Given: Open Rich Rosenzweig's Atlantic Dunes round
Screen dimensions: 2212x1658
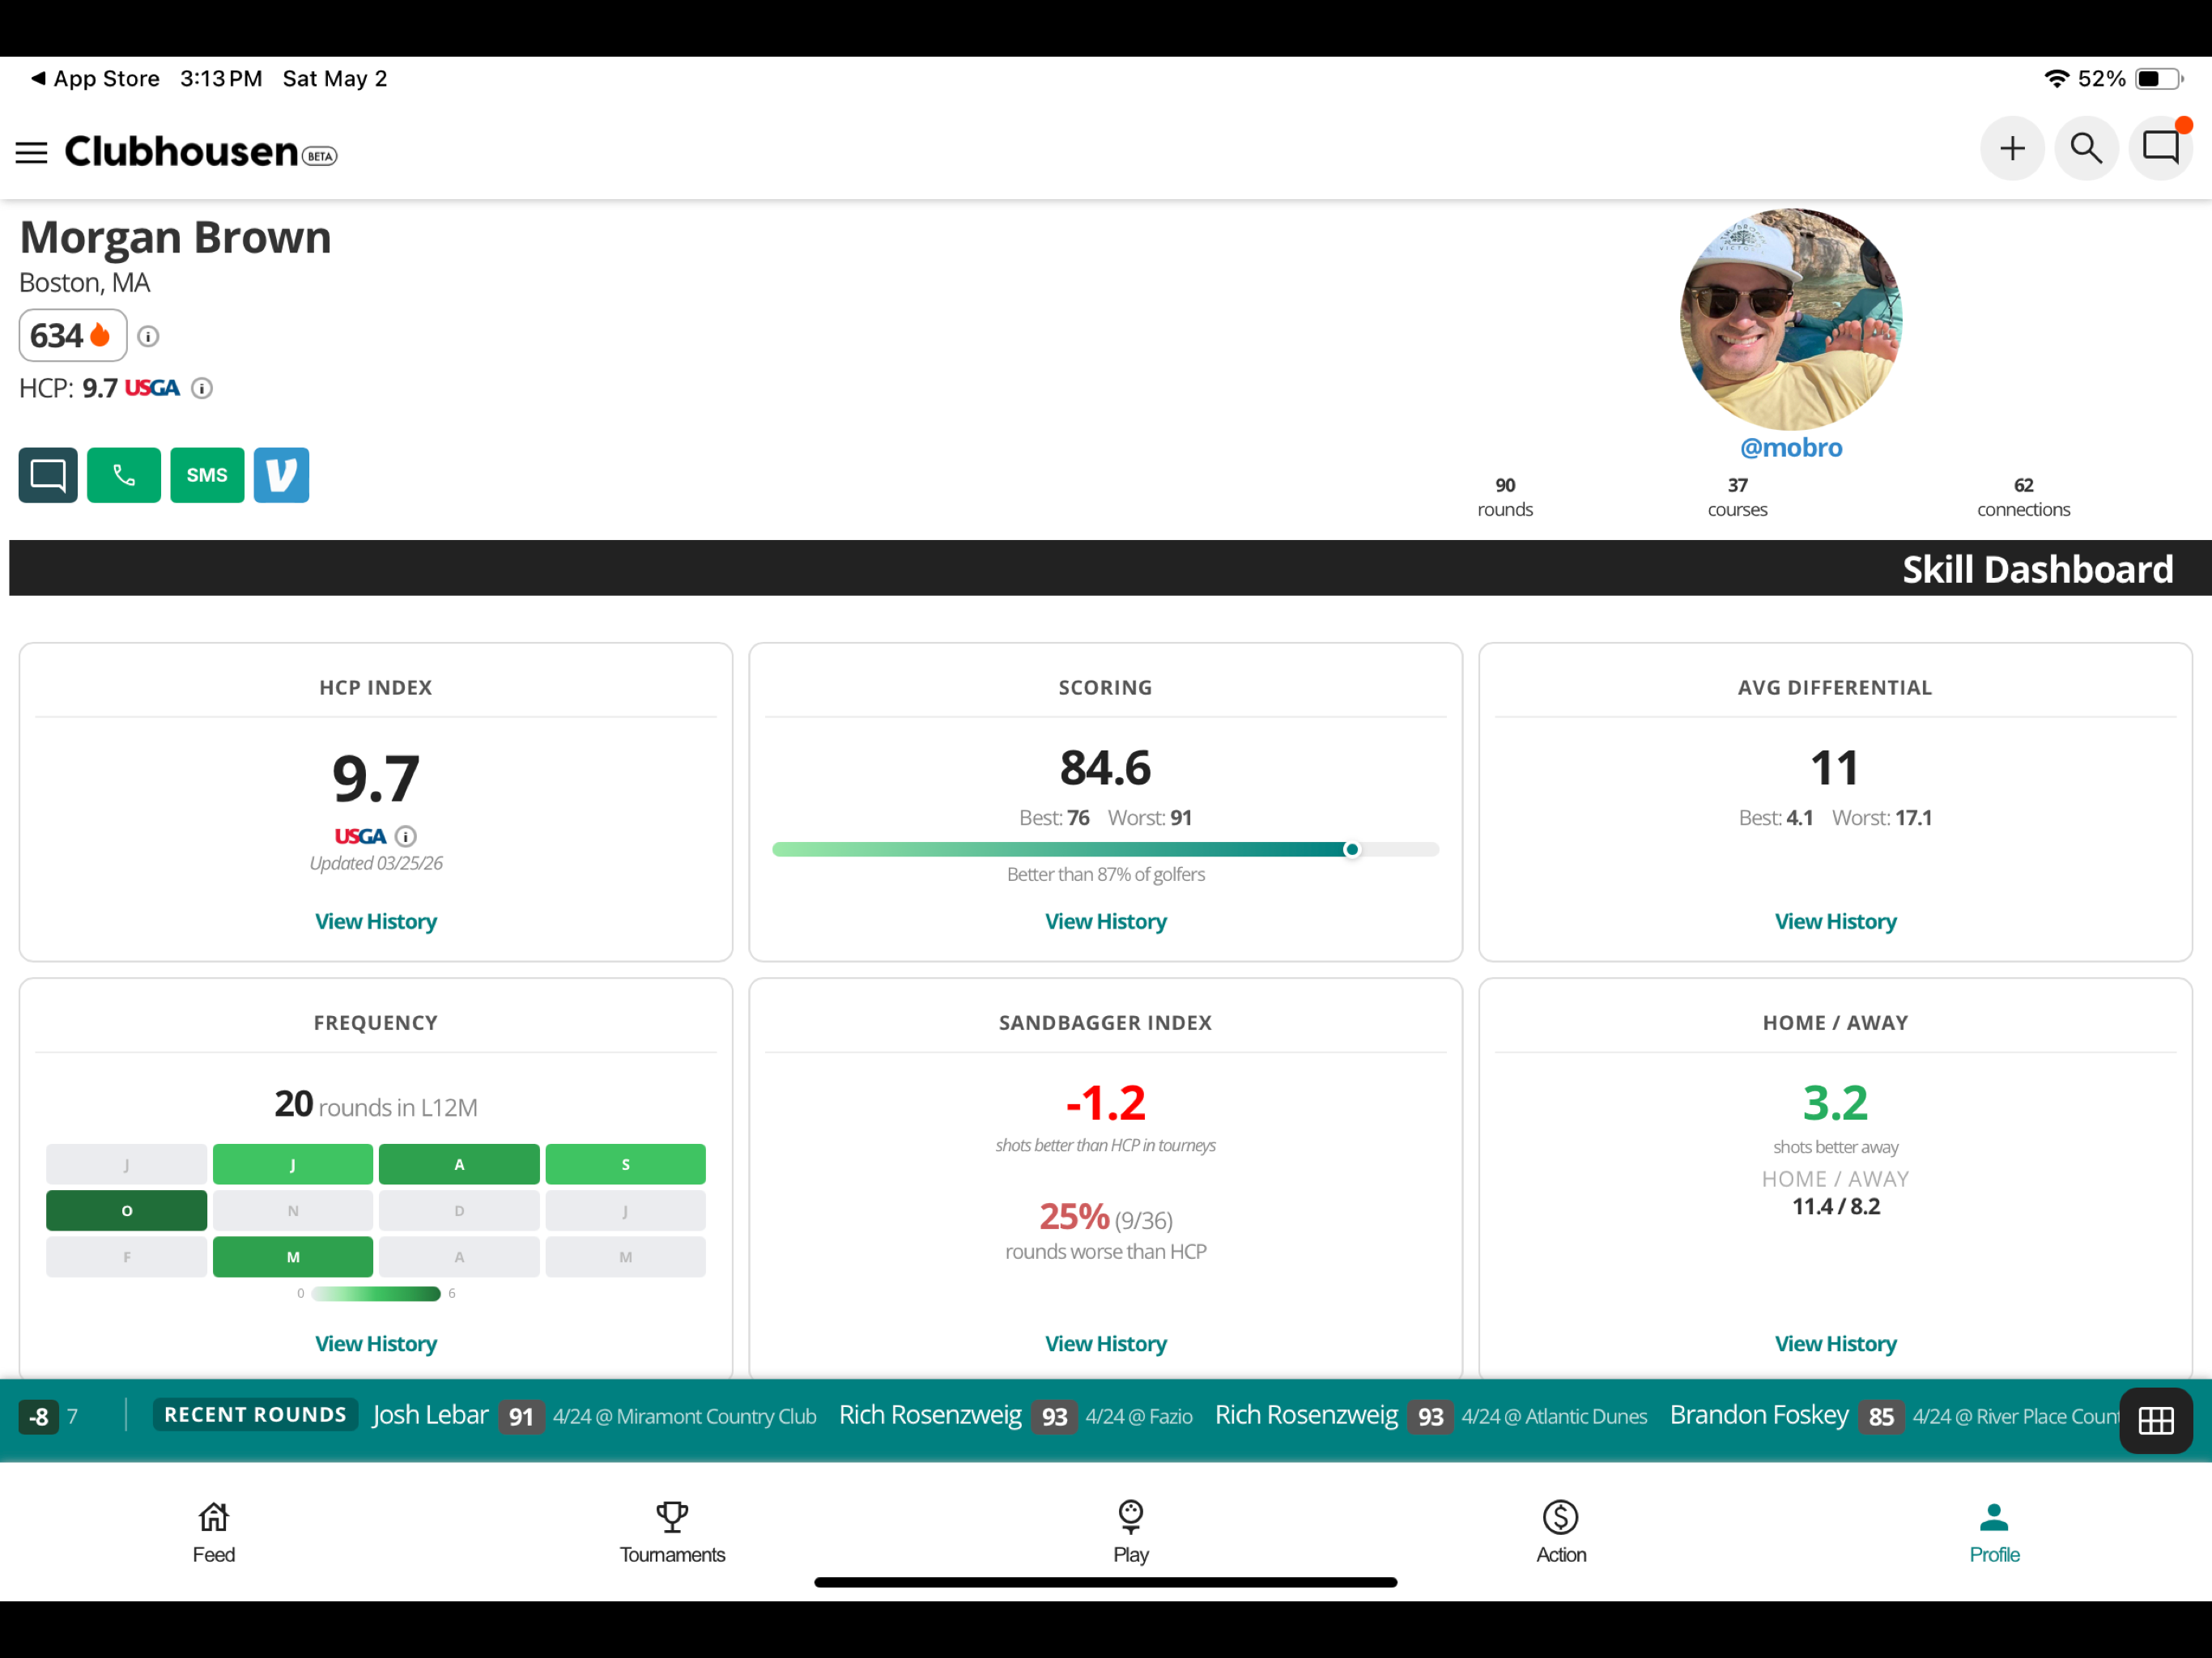Looking at the screenshot, I should 1430,1416.
